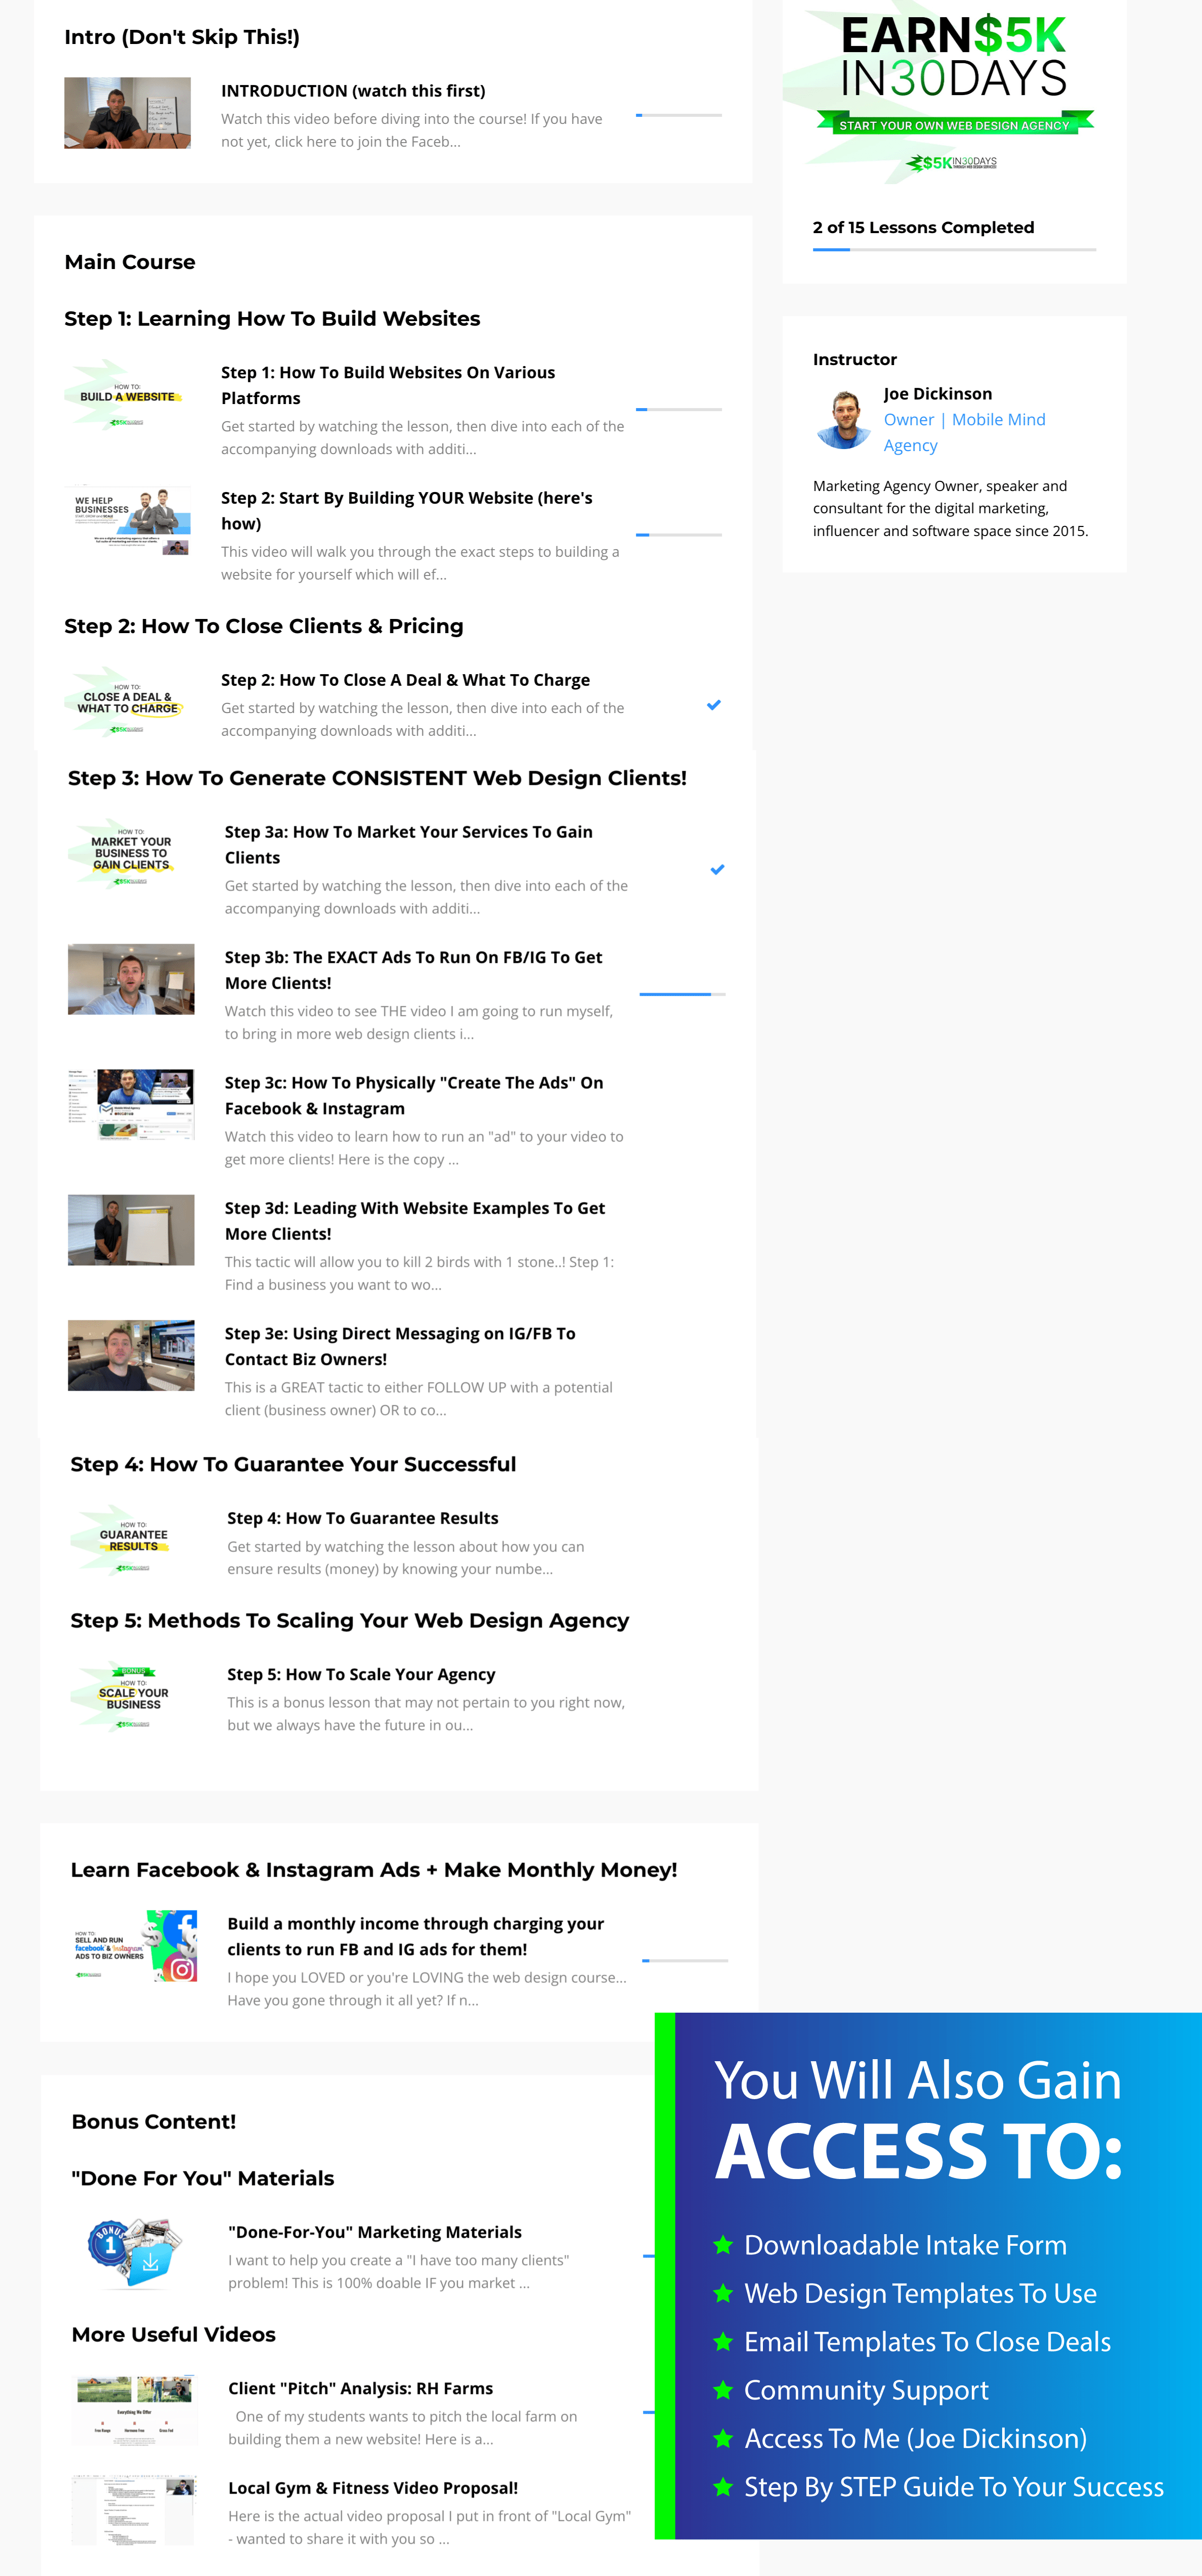
Task: Click the "Done For You" Materials heading
Action: pyautogui.click(x=203, y=2178)
